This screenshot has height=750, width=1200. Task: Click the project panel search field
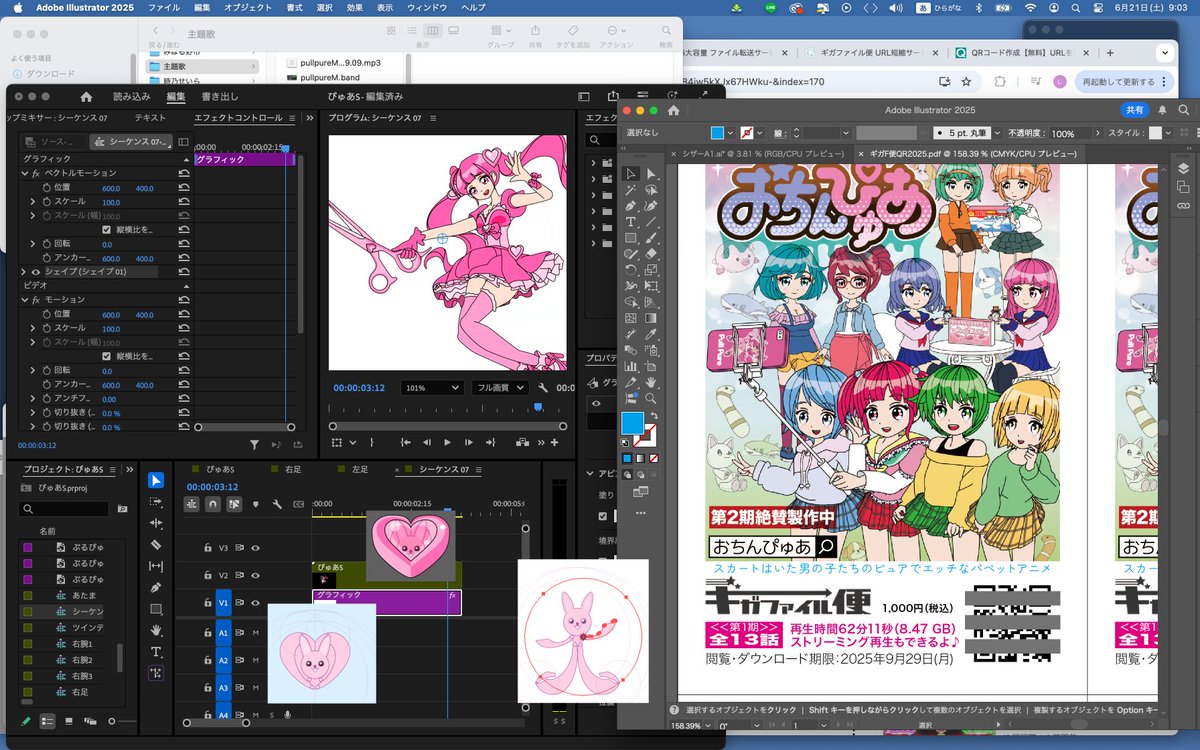(66, 509)
